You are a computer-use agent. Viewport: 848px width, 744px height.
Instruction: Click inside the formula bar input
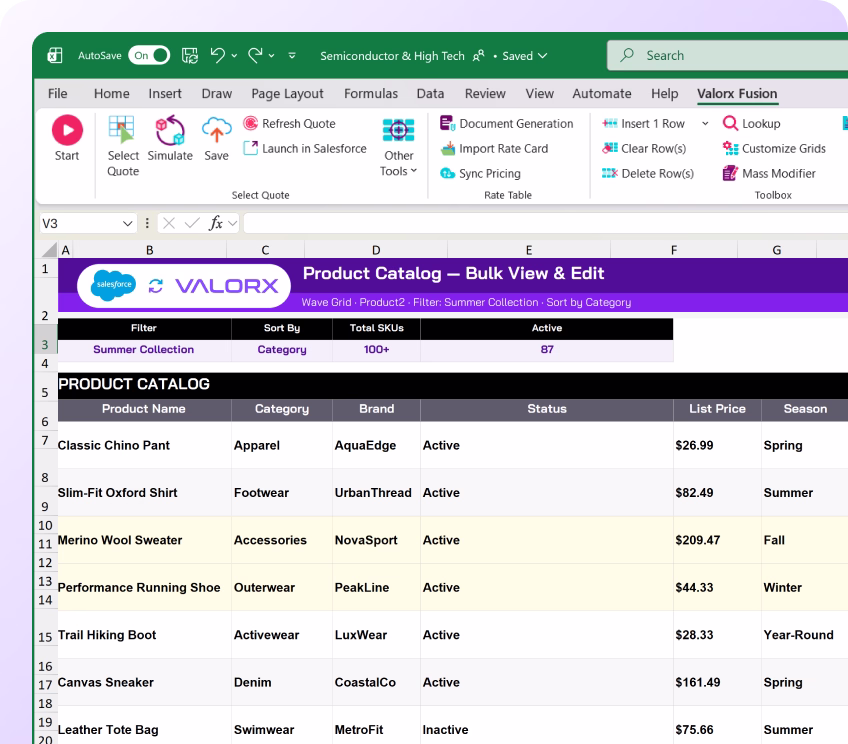point(546,223)
